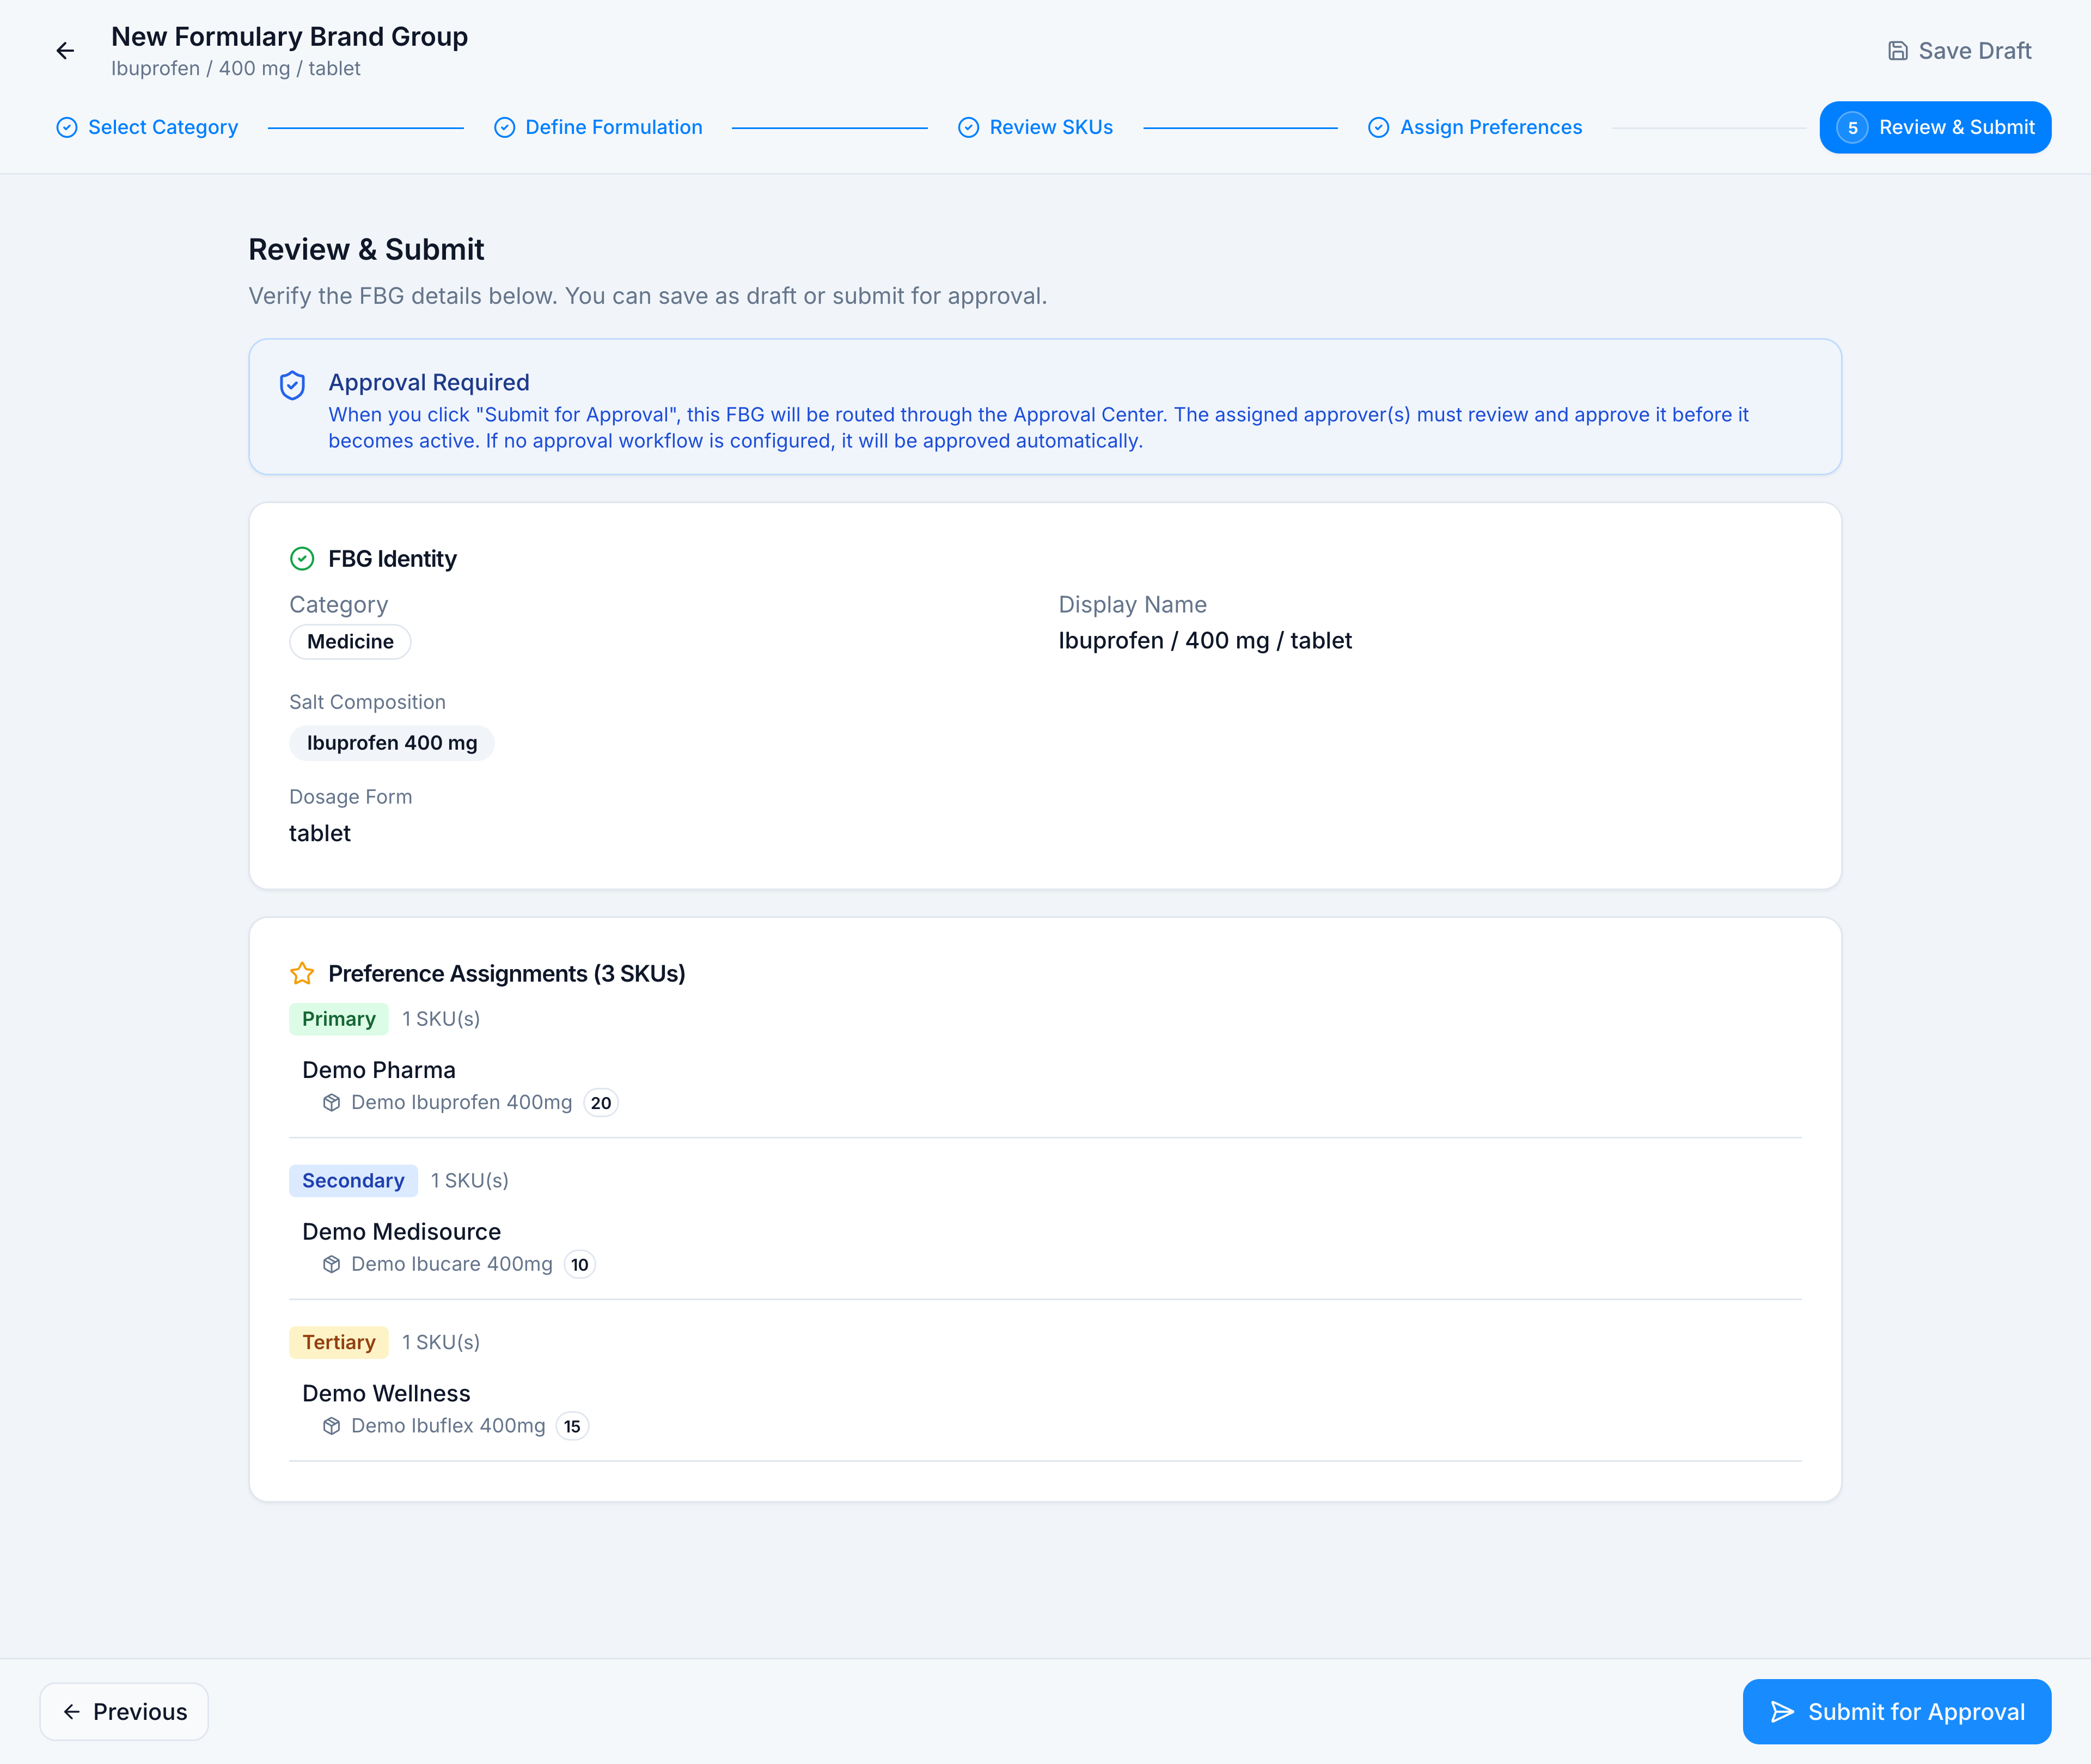The width and height of the screenshot is (2091, 1764).
Task: Open the Assign Preferences step
Action: pos(1475,127)
